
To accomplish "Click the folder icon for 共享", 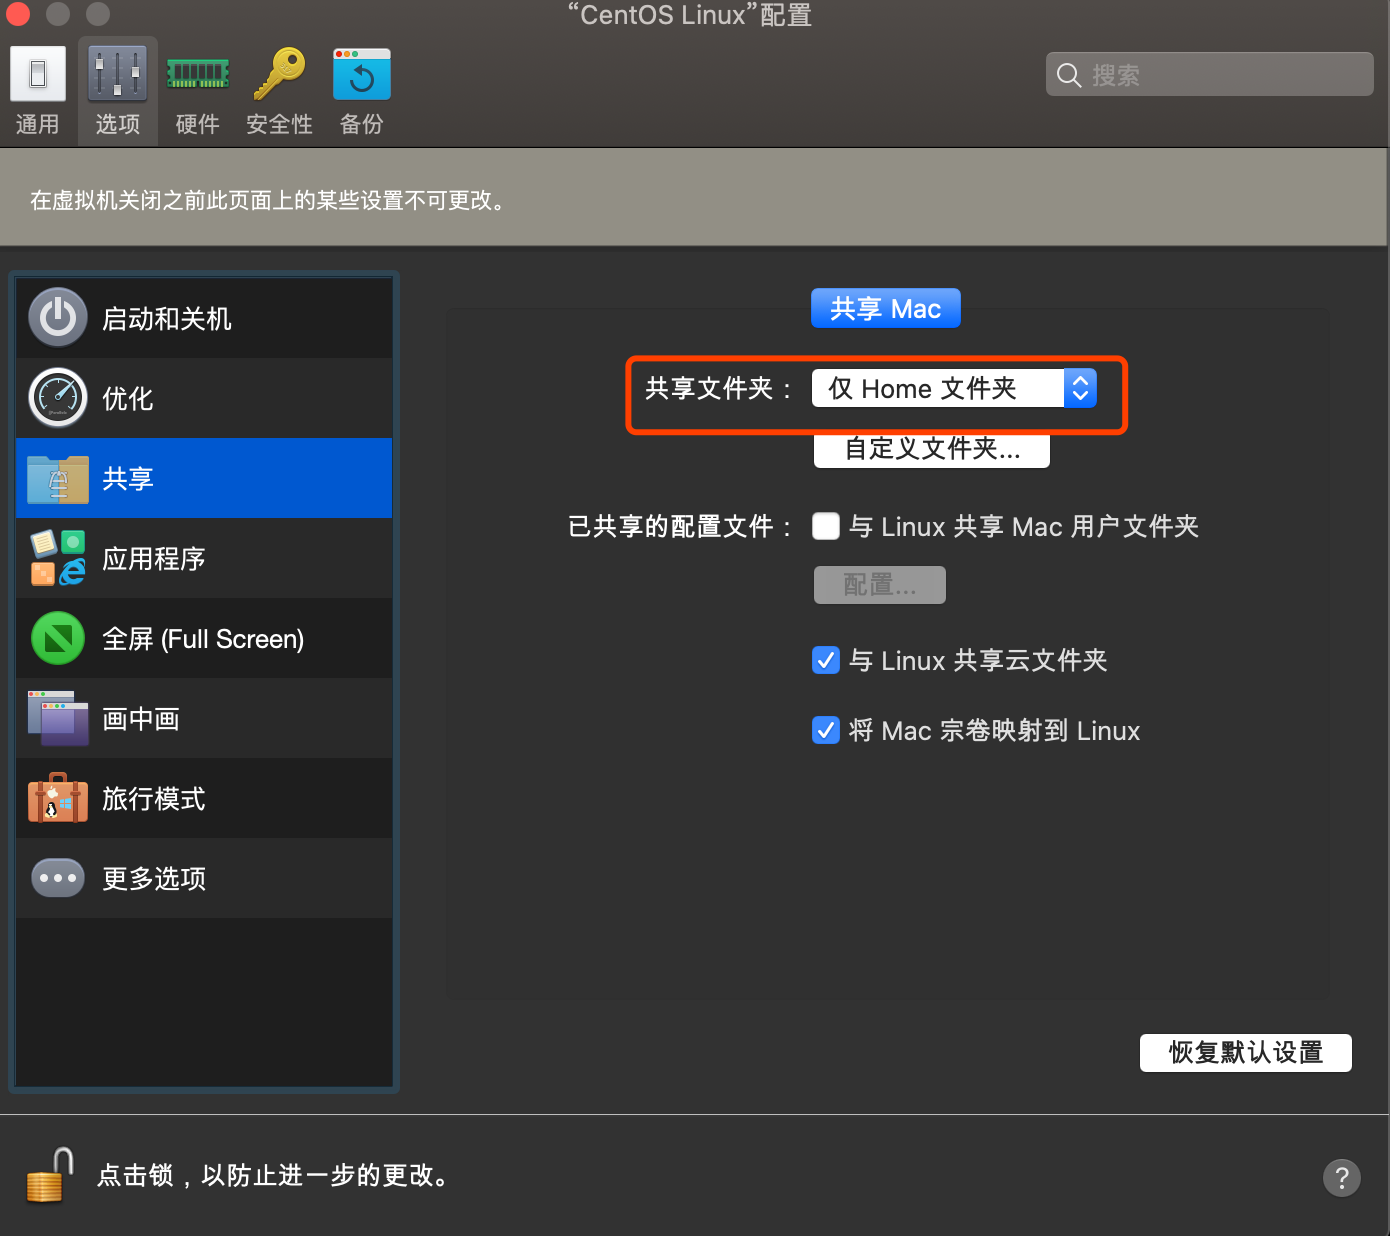I will click(58, 479).
